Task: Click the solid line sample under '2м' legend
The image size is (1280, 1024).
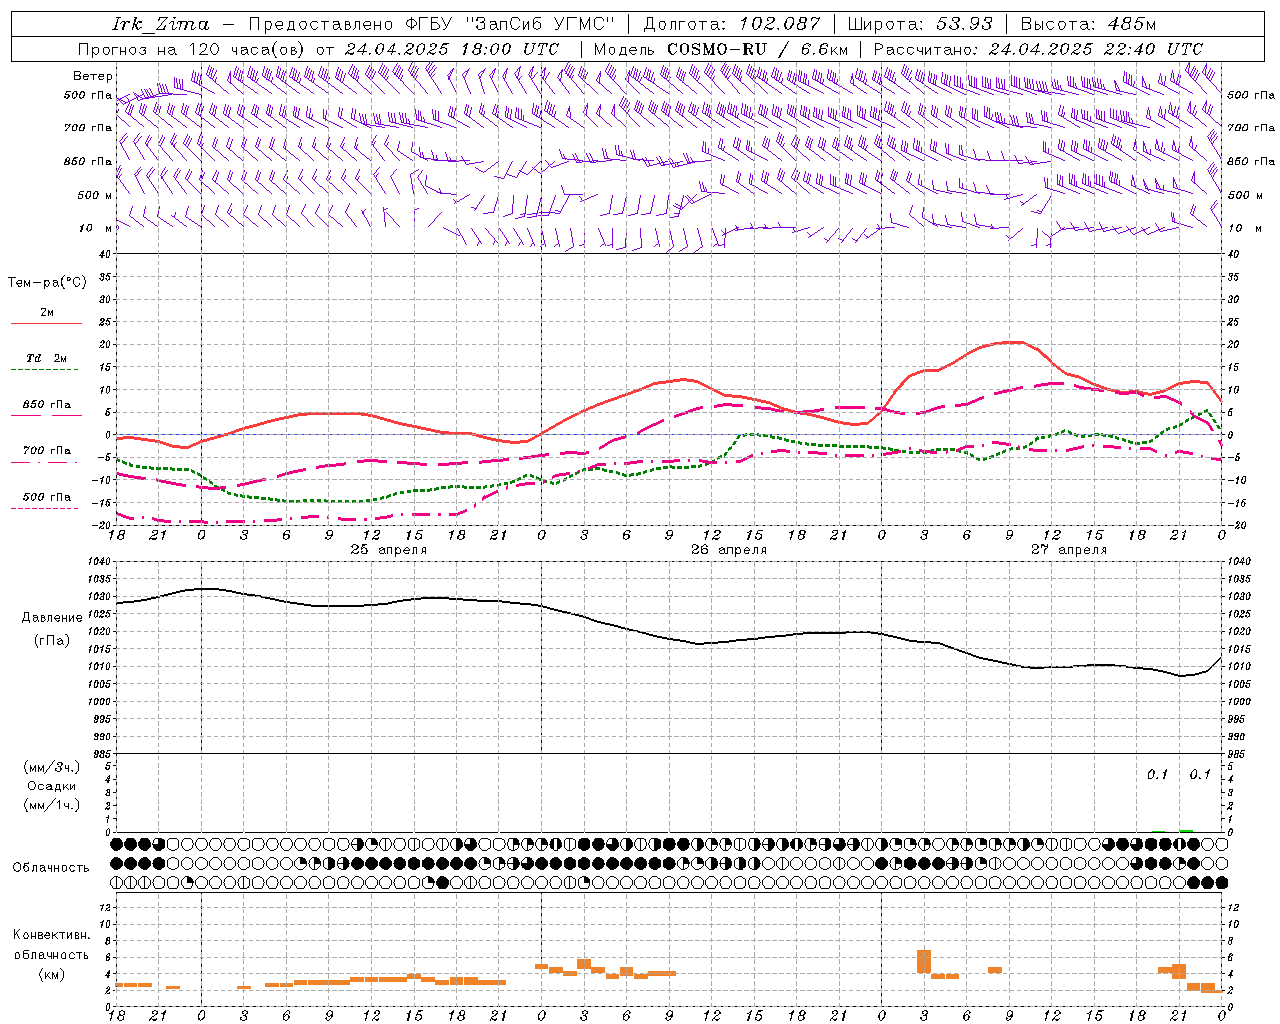Action: (x=46, y=324)
